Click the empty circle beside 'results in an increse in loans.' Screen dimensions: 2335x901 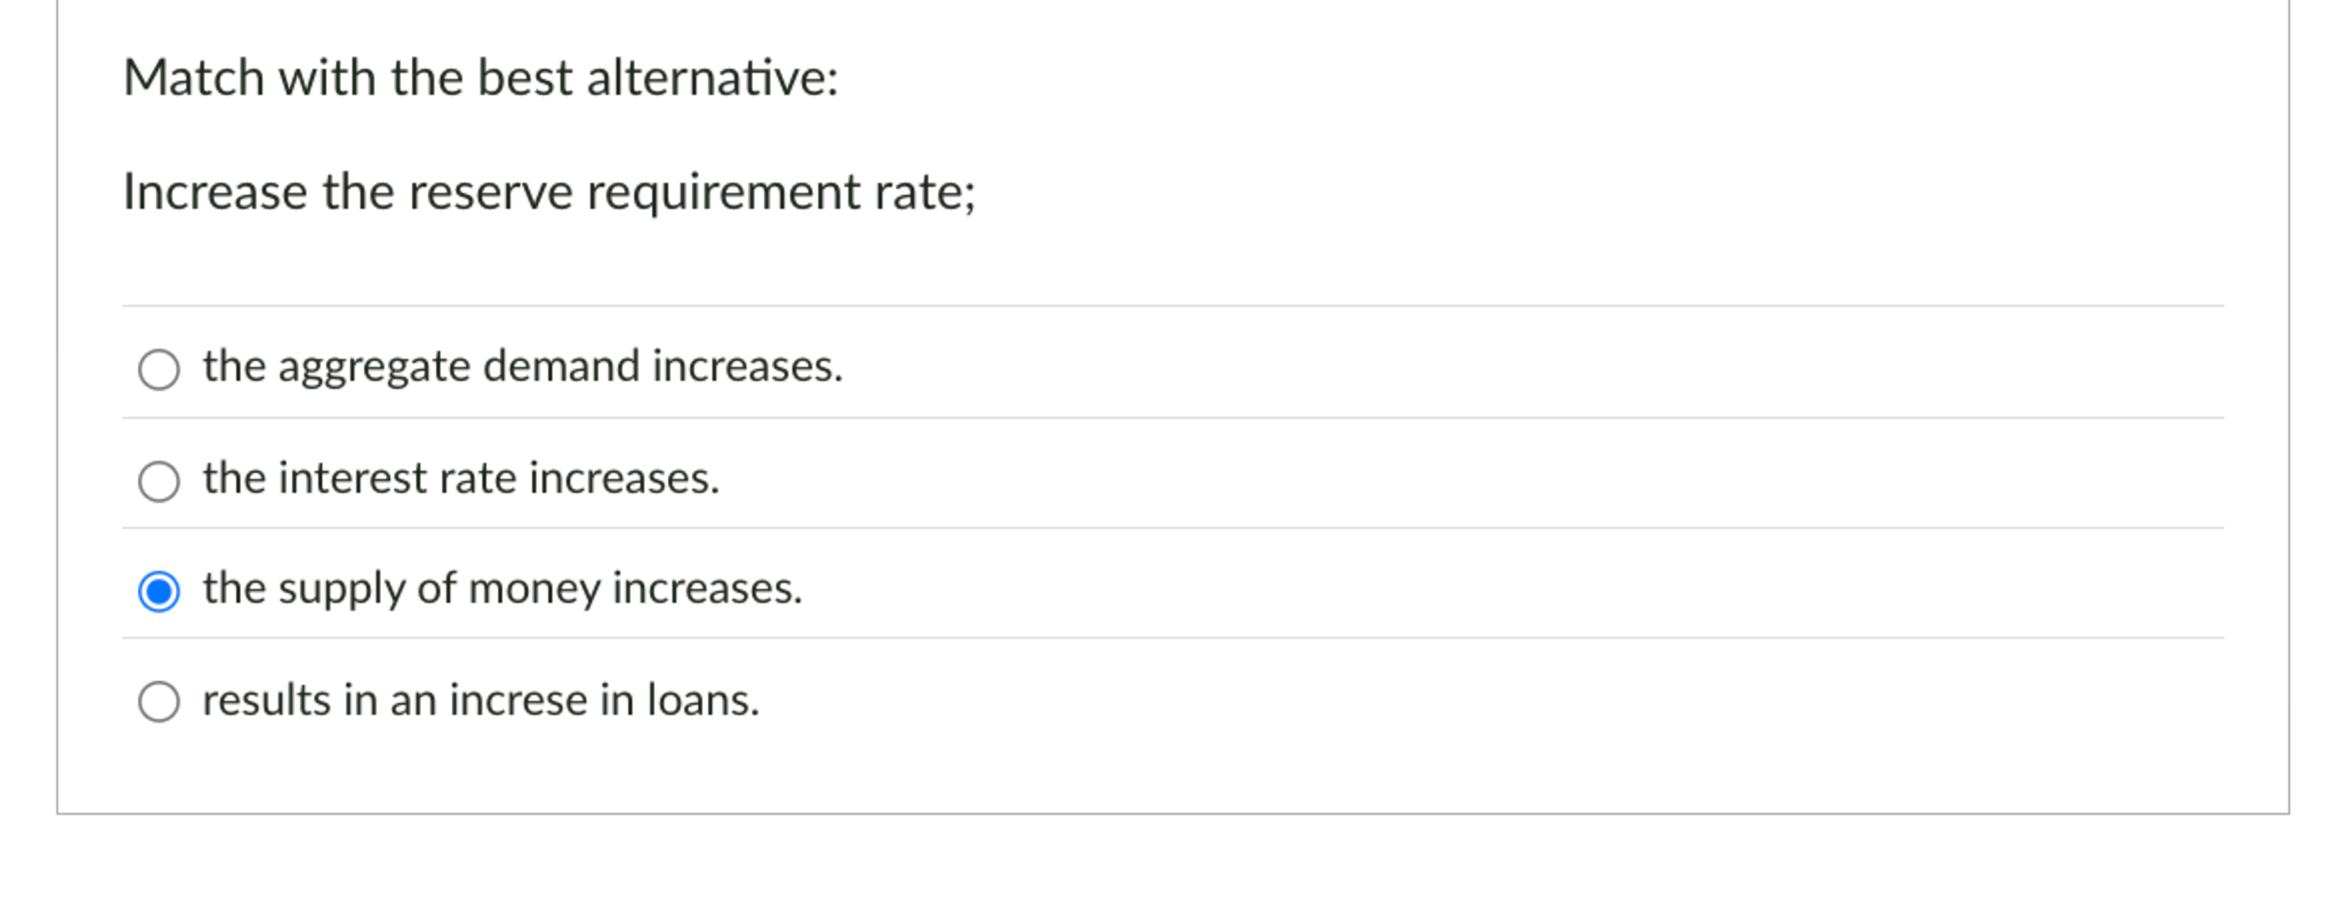coord(160,701)
